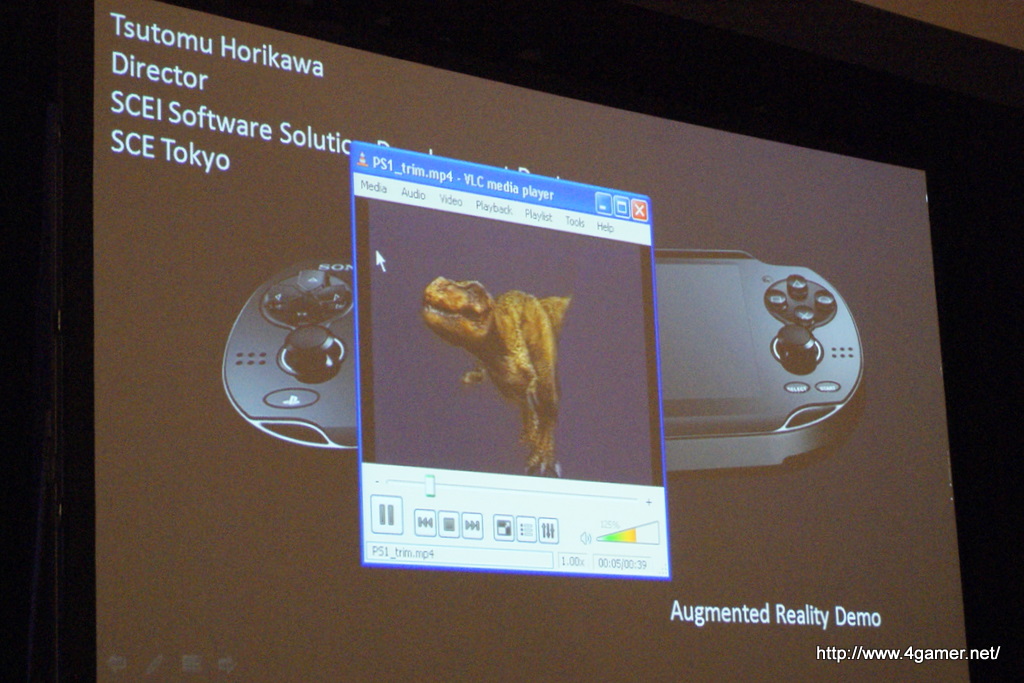Open the Playback menu

tap(494, 208)
